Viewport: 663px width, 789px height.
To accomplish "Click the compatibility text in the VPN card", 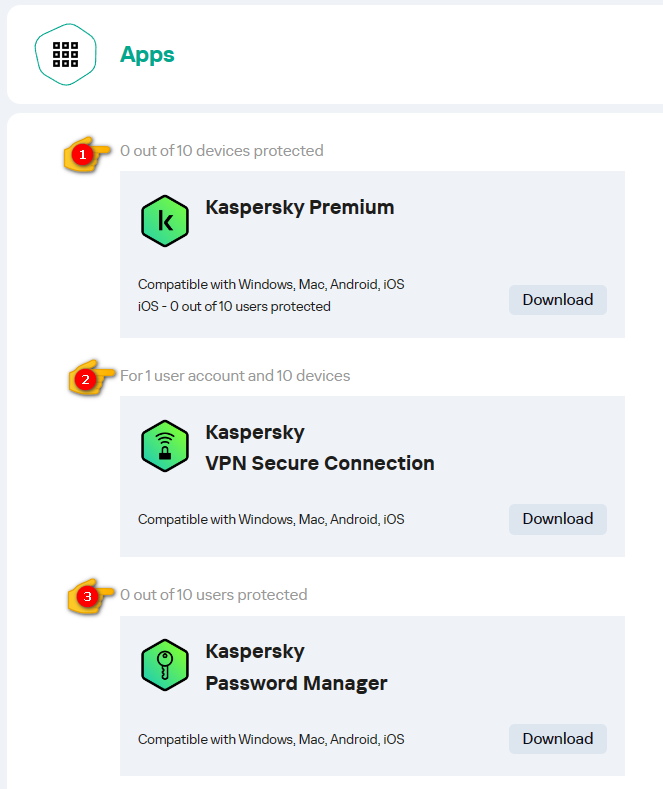I will point(271,519).
